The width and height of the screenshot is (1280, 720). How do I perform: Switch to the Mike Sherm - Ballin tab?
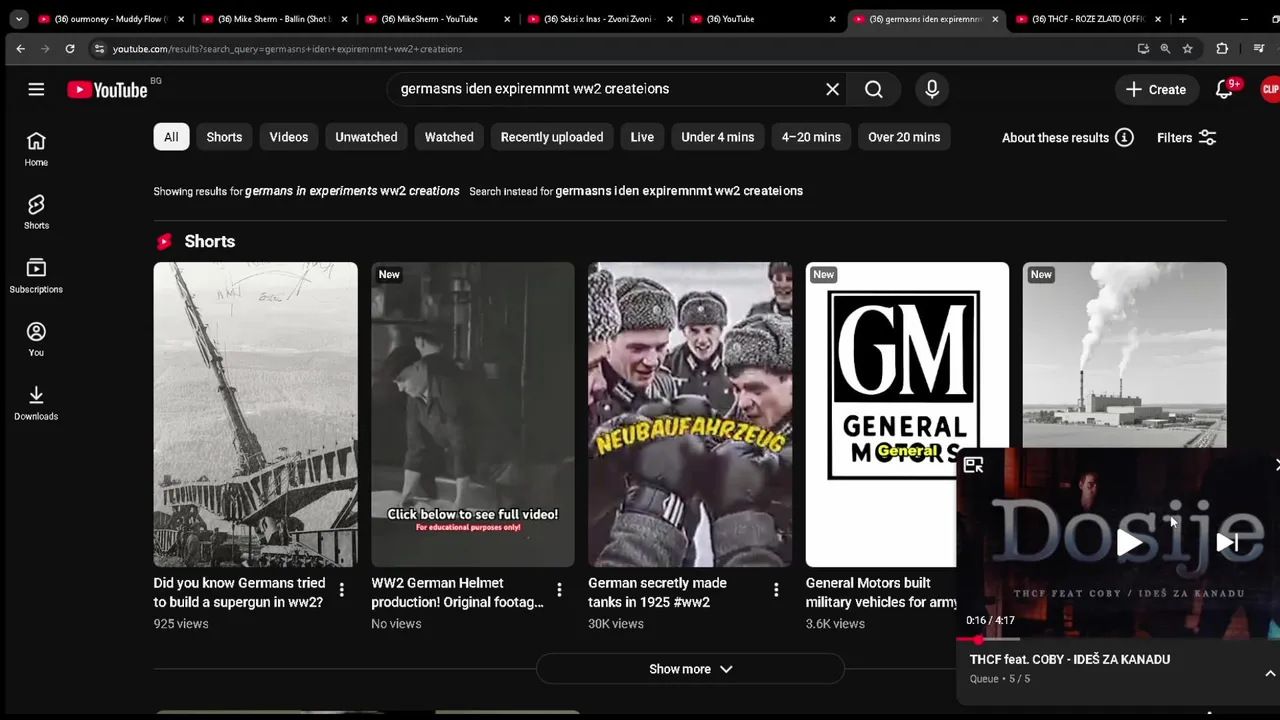pos(273,19)
